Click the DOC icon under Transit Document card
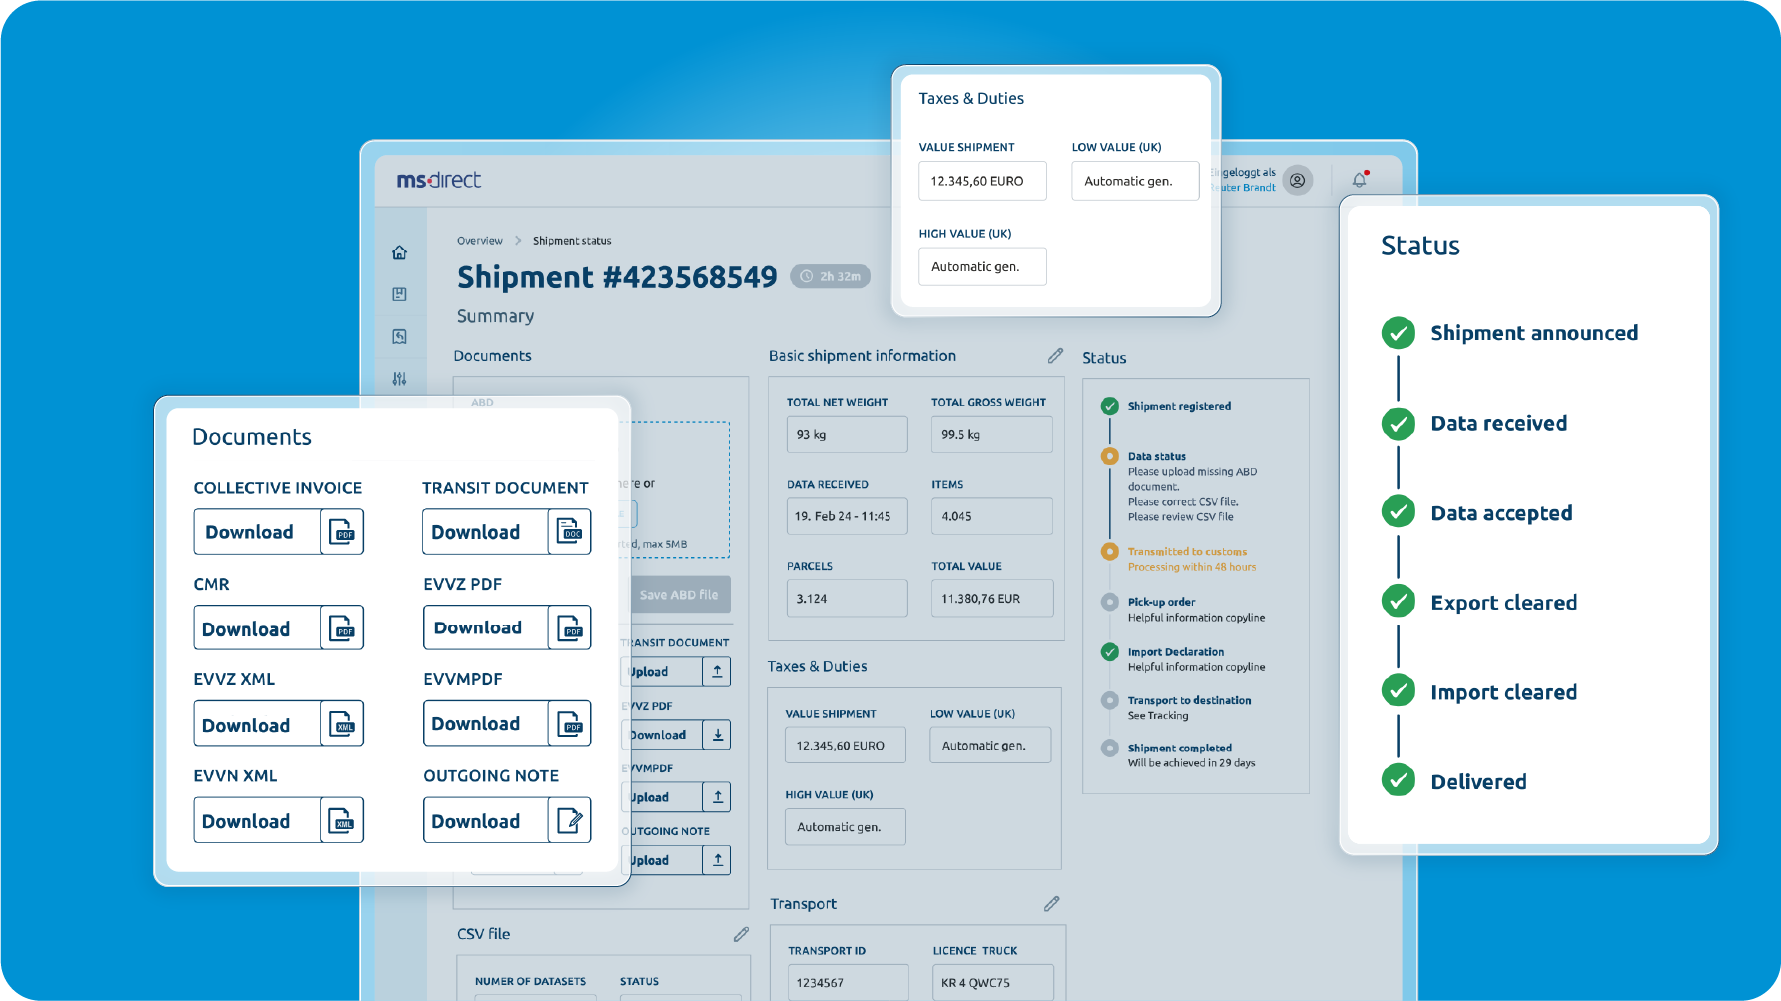1781x1001 pixels. (x=570, y=531)
